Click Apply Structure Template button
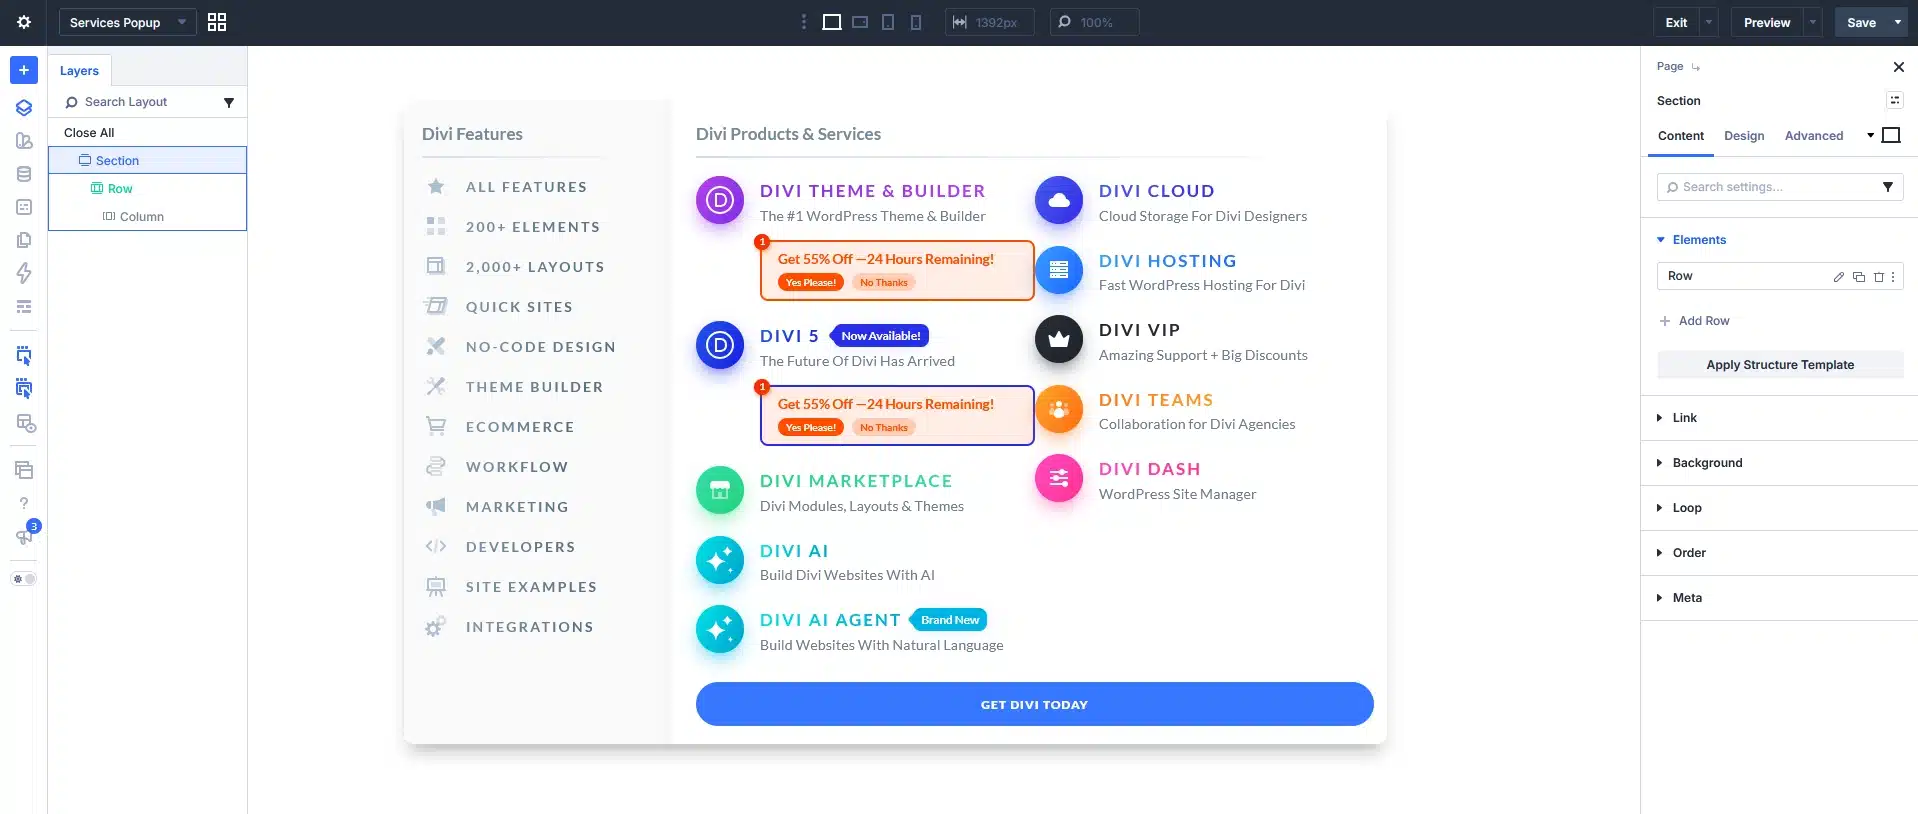1918x814 pixels. (1780, 365)
